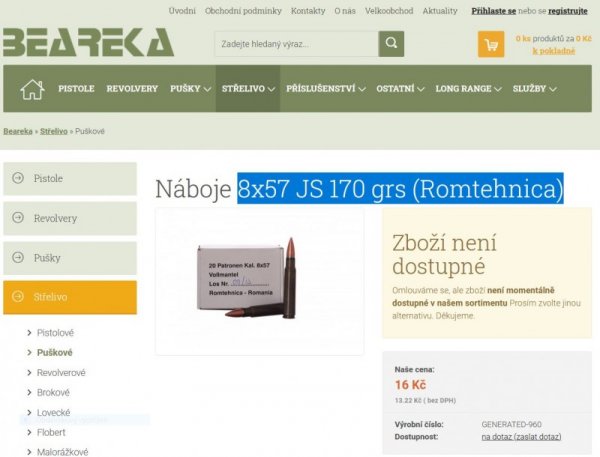The width and height of the screenshot is (600, 457).
Task: Open the Revolvery menu item
Action: click(132, 89)
